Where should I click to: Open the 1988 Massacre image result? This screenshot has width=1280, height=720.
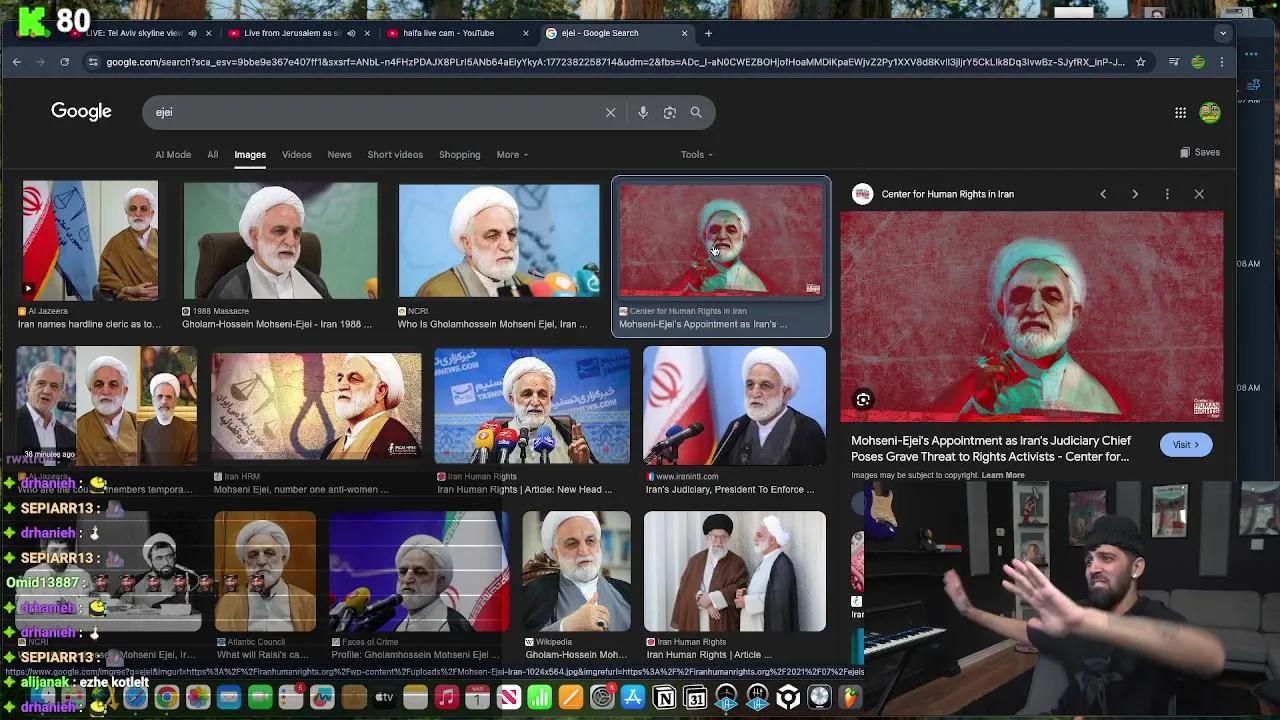point(280,240)
